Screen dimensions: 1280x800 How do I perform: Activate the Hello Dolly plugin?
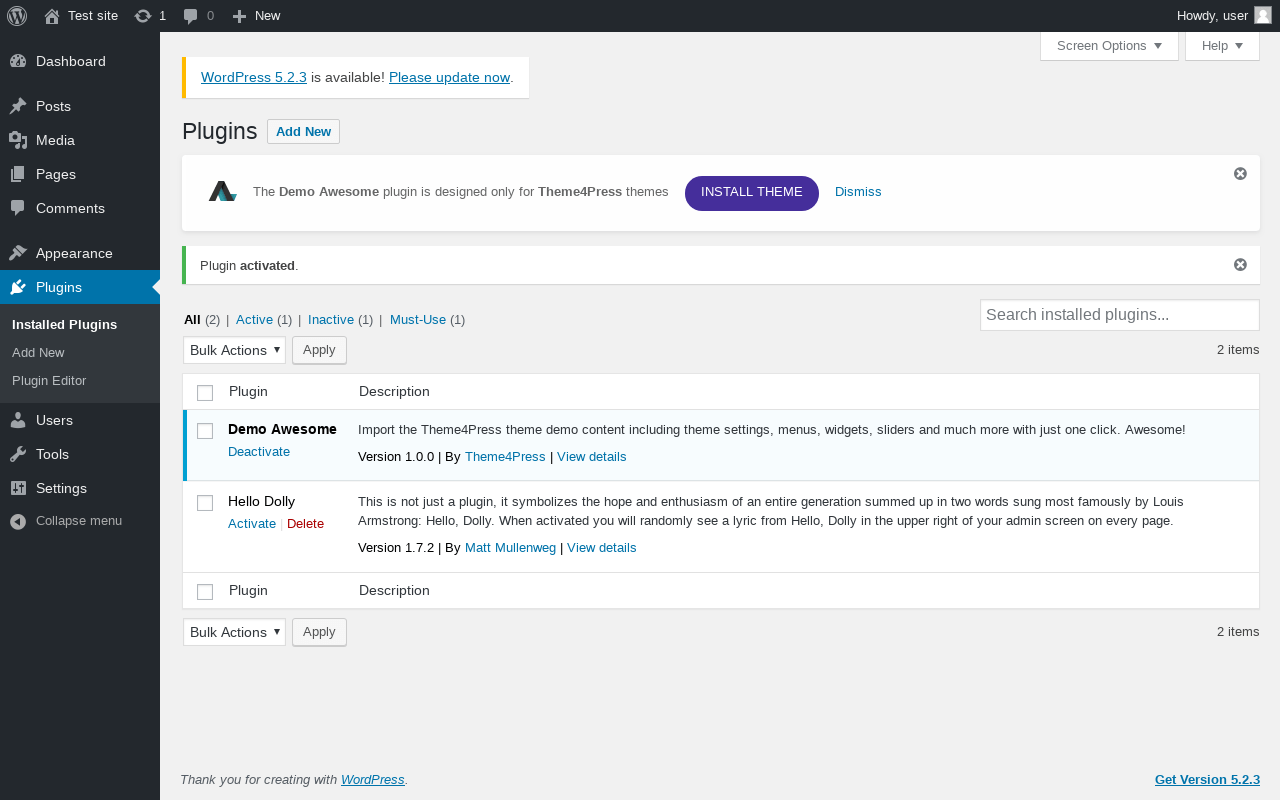coord(252,523)
